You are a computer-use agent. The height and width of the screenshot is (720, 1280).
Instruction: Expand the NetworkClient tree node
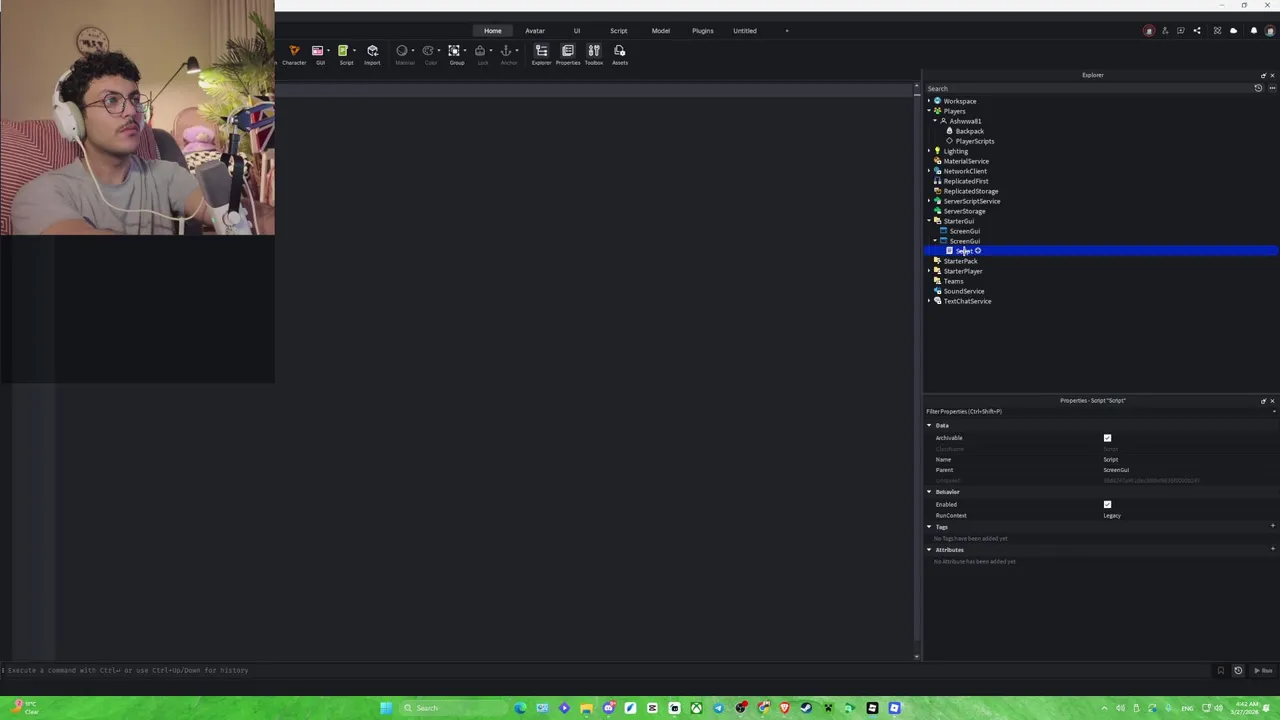click(929, 171)
